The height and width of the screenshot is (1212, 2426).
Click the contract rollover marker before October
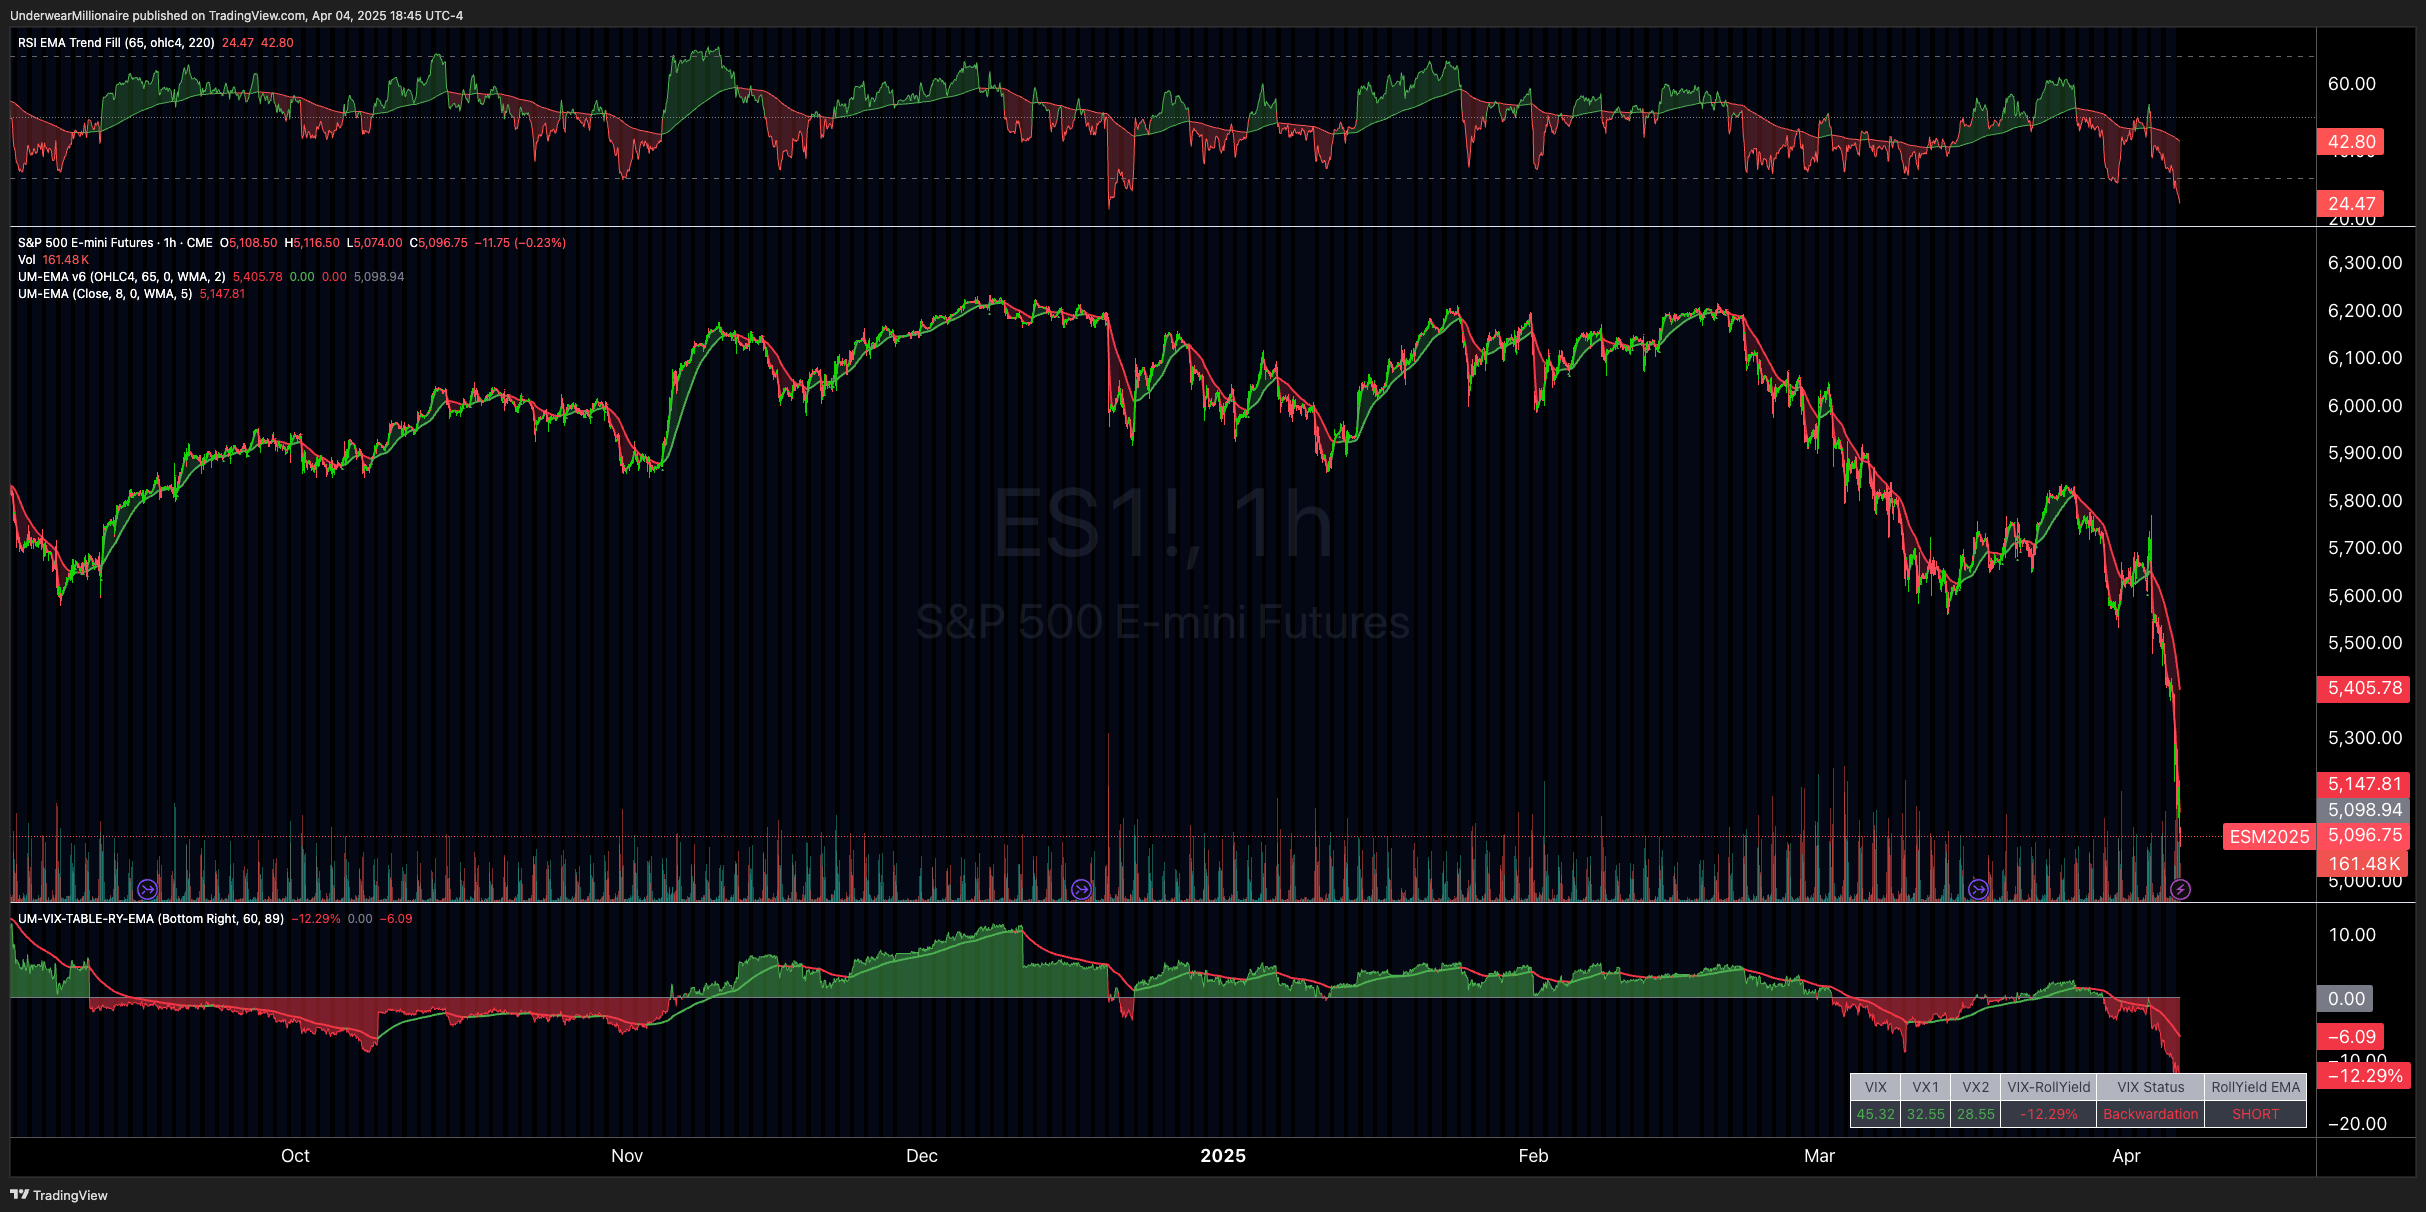(x=147, y=889)
